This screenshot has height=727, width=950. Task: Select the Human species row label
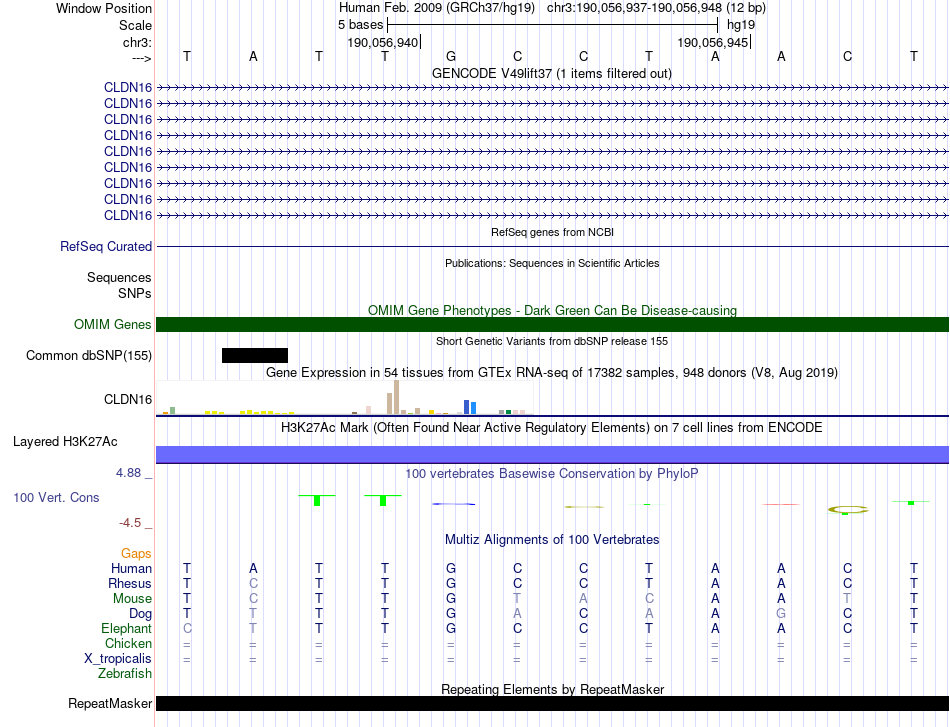(x=131, y=568)
